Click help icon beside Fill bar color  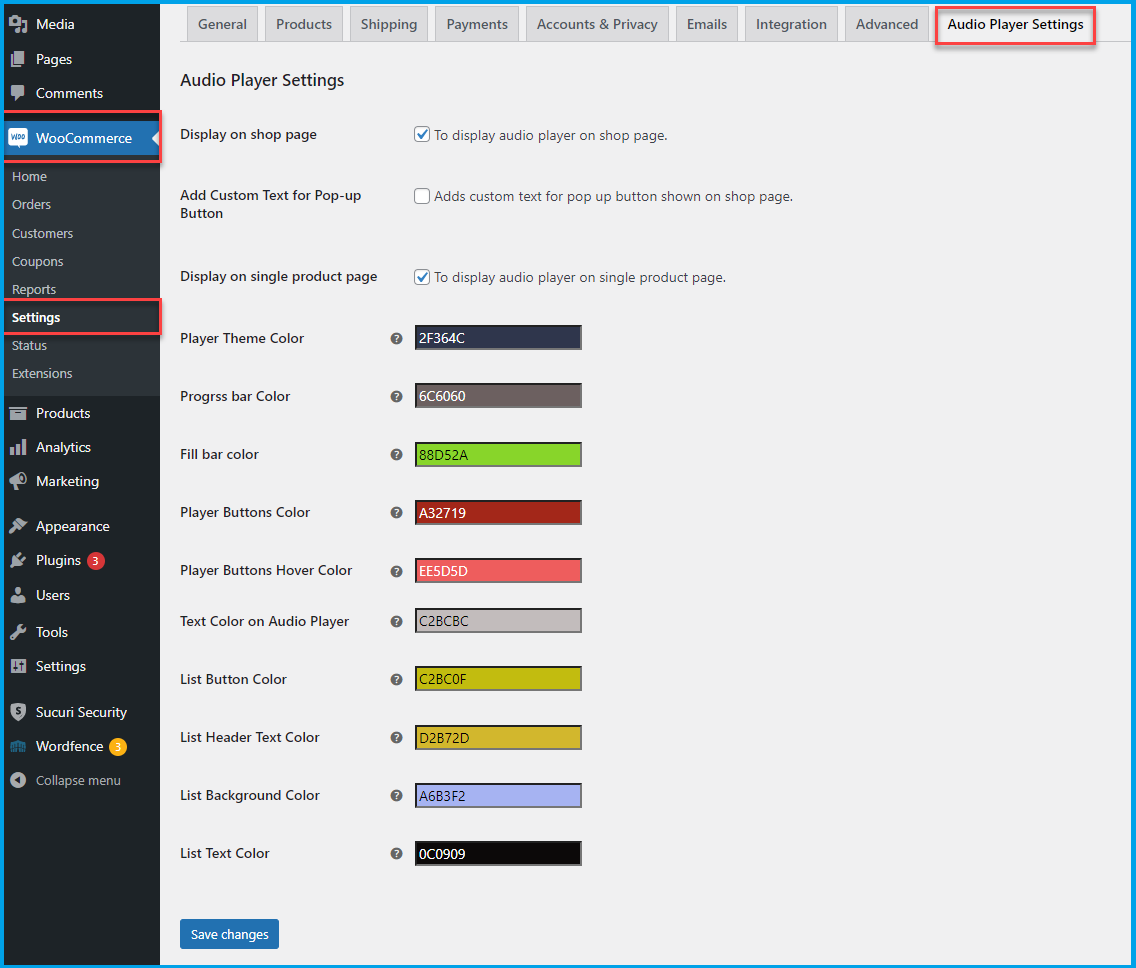(x=396, y=454)
